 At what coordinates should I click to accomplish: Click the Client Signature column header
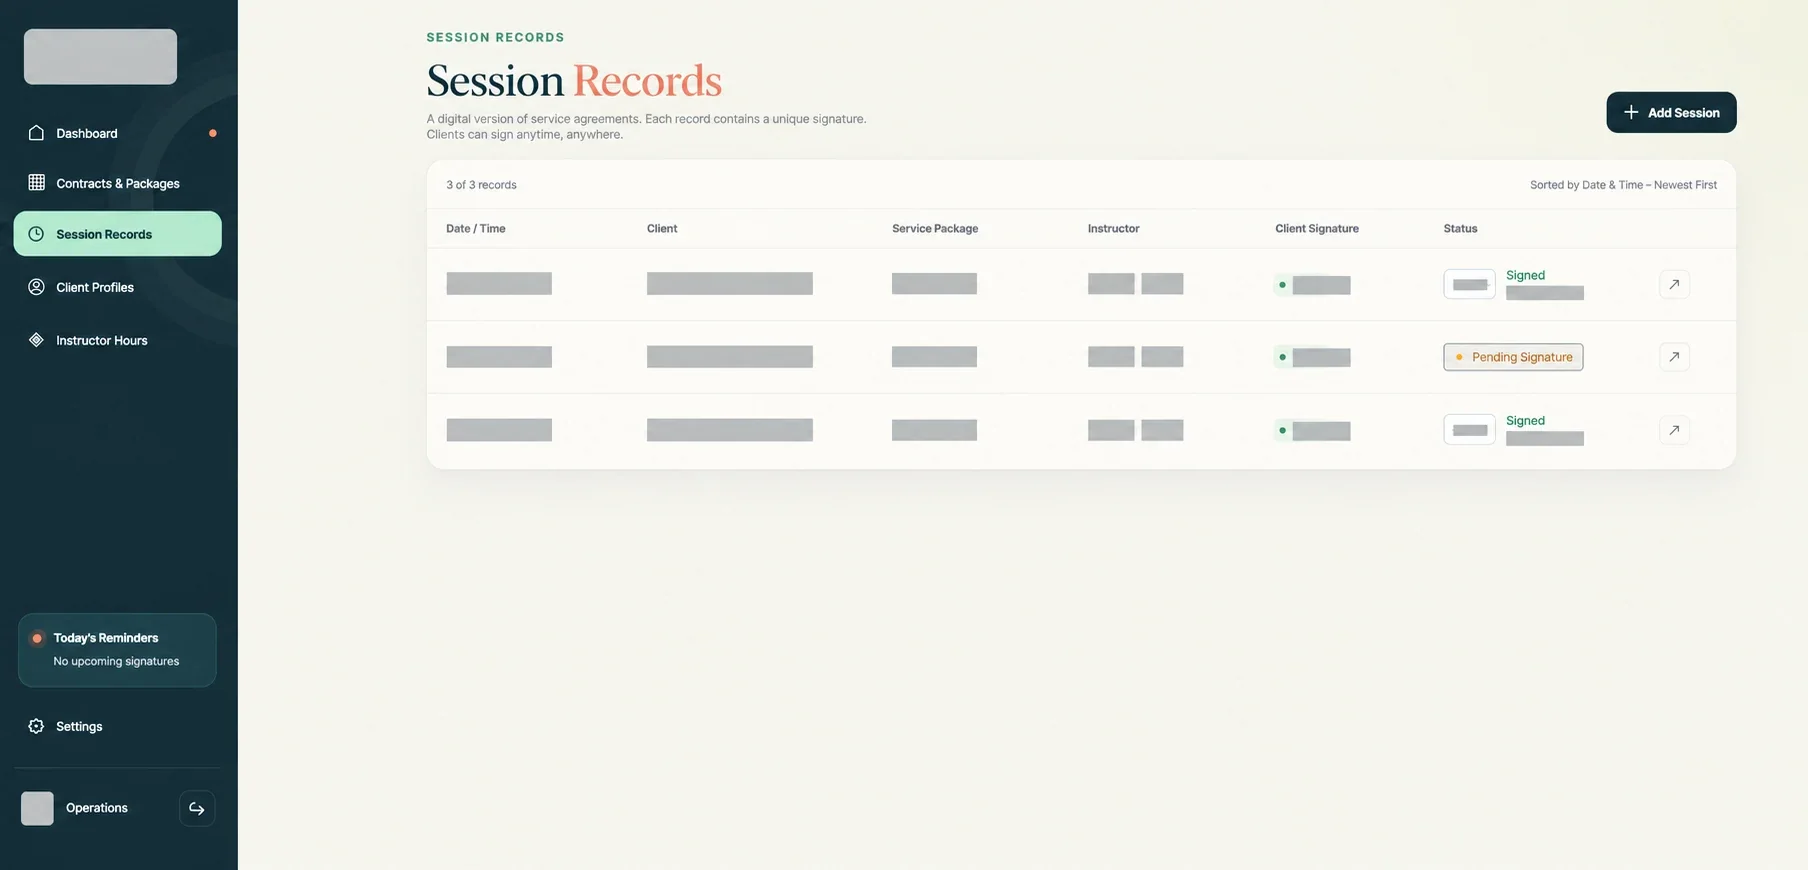1317,229
